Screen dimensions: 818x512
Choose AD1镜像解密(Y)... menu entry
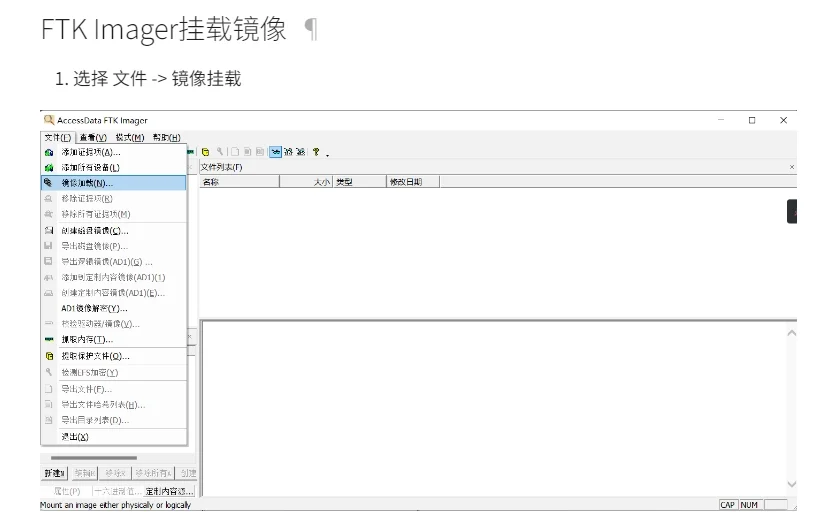tap(114, 308)
